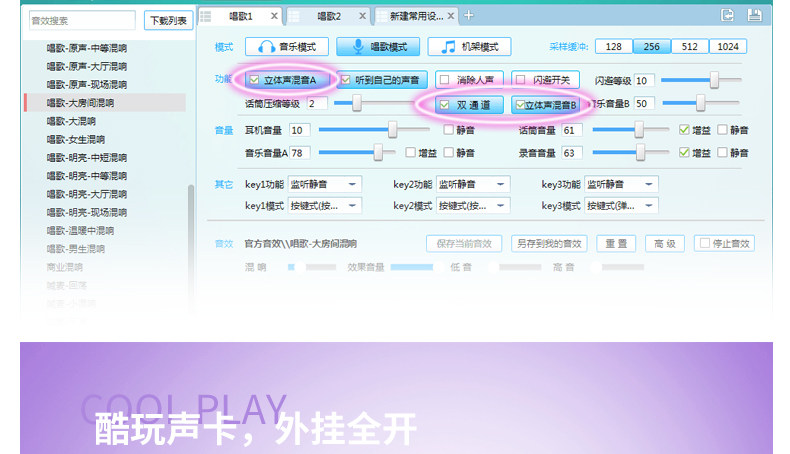This screenshot has height=454, width=790.
Task: Select the microphone 唱歌模式 mode button
Action: pos(378,47)
